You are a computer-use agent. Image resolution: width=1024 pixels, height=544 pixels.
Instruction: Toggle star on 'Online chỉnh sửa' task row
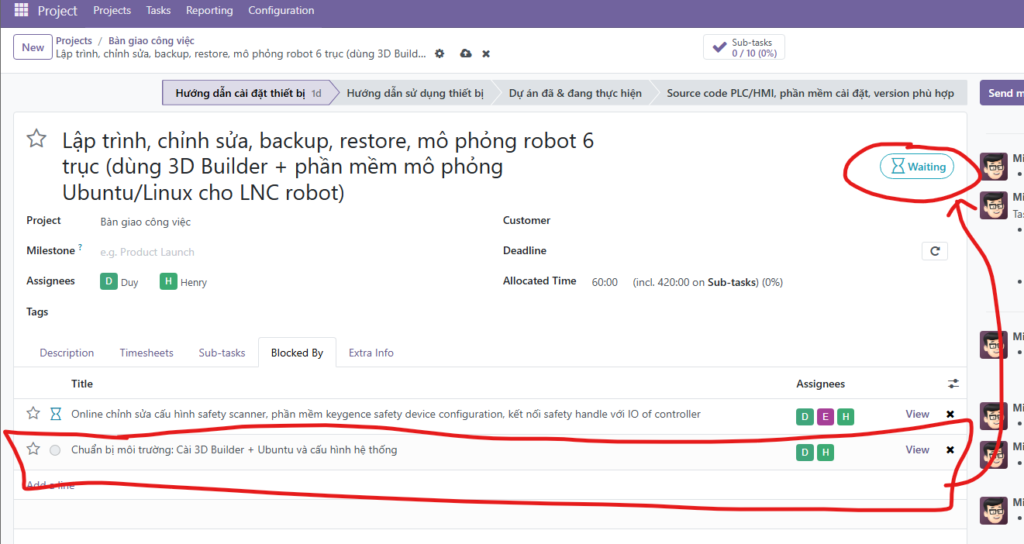point(33,414)
